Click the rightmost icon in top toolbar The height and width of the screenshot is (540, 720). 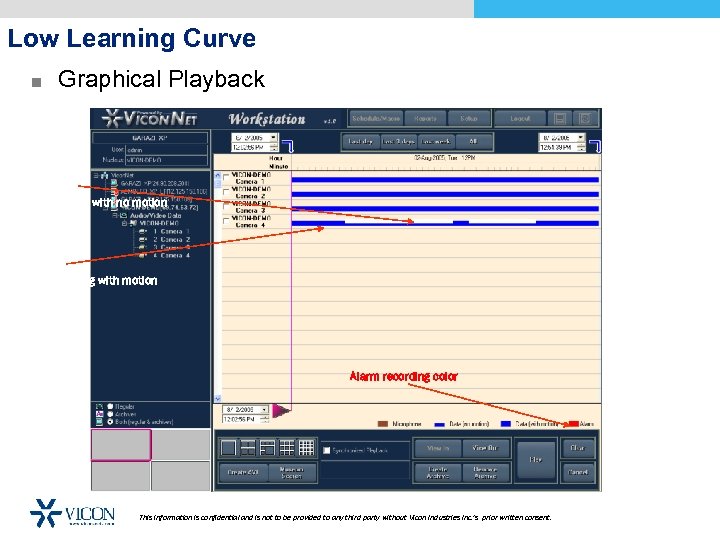(585, 119)
